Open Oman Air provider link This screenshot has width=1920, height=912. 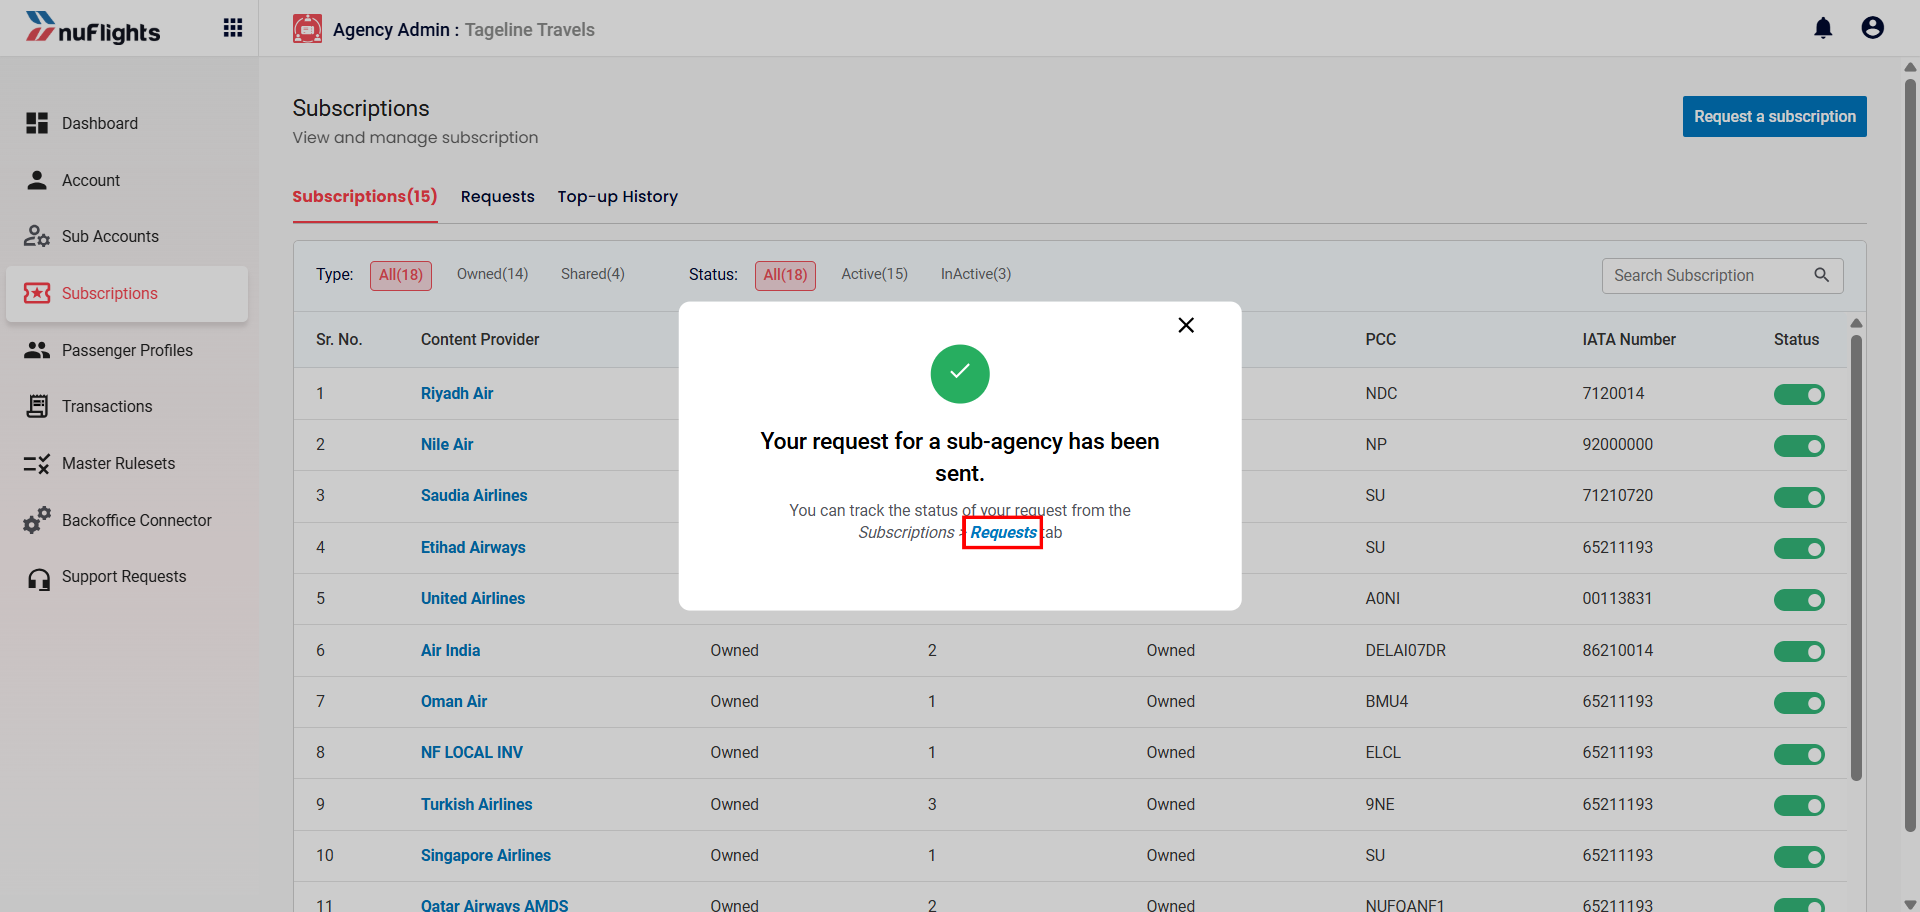tap(454, 701)
